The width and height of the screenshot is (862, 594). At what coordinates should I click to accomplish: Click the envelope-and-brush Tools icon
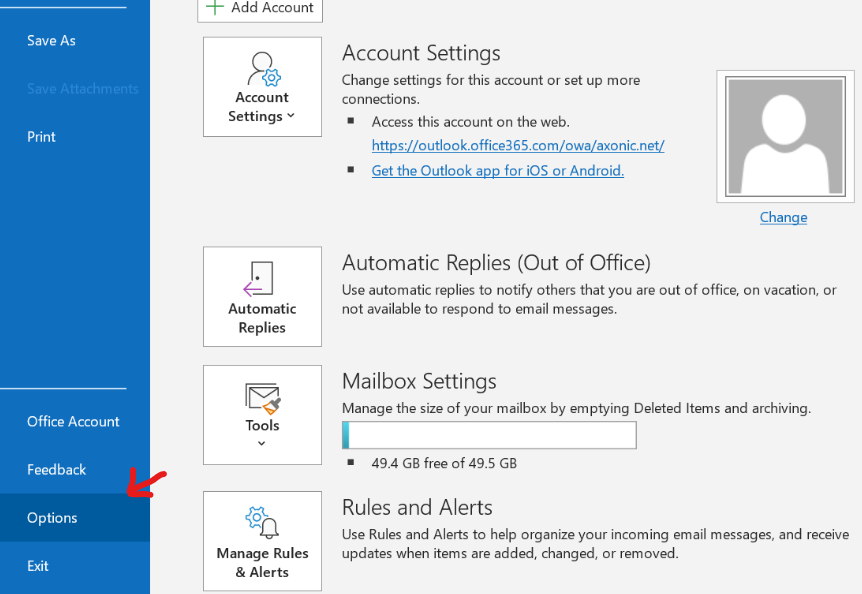[x=262, y=397]
